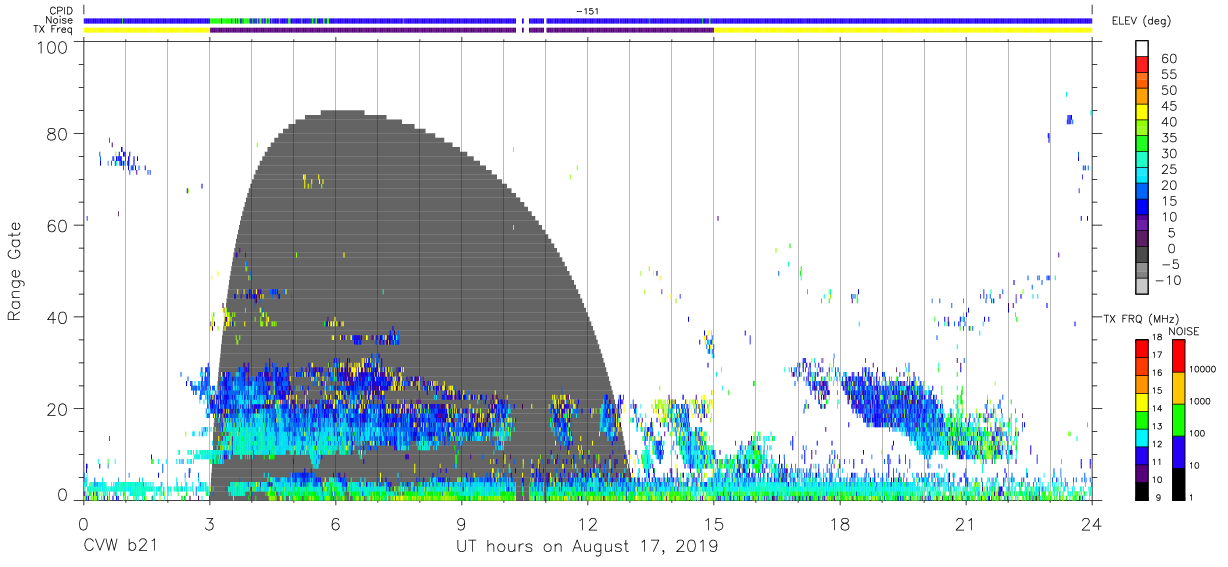1228x567 pixels.
Task: Click the '3' tick on the UT hours axis
Action: click(209, 523)
